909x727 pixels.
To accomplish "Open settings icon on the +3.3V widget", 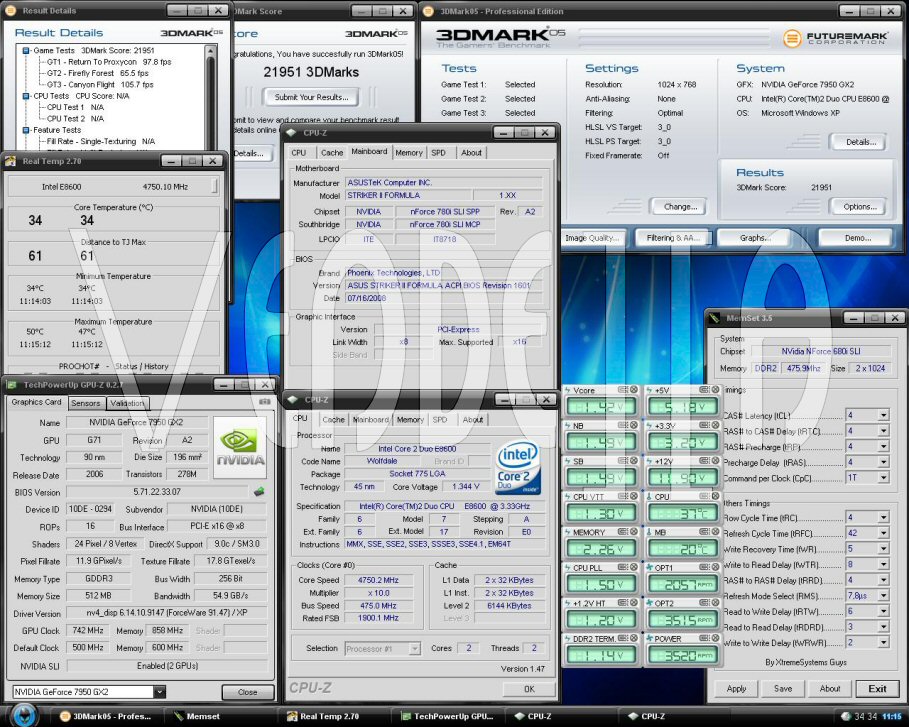I will pos(705,425).
